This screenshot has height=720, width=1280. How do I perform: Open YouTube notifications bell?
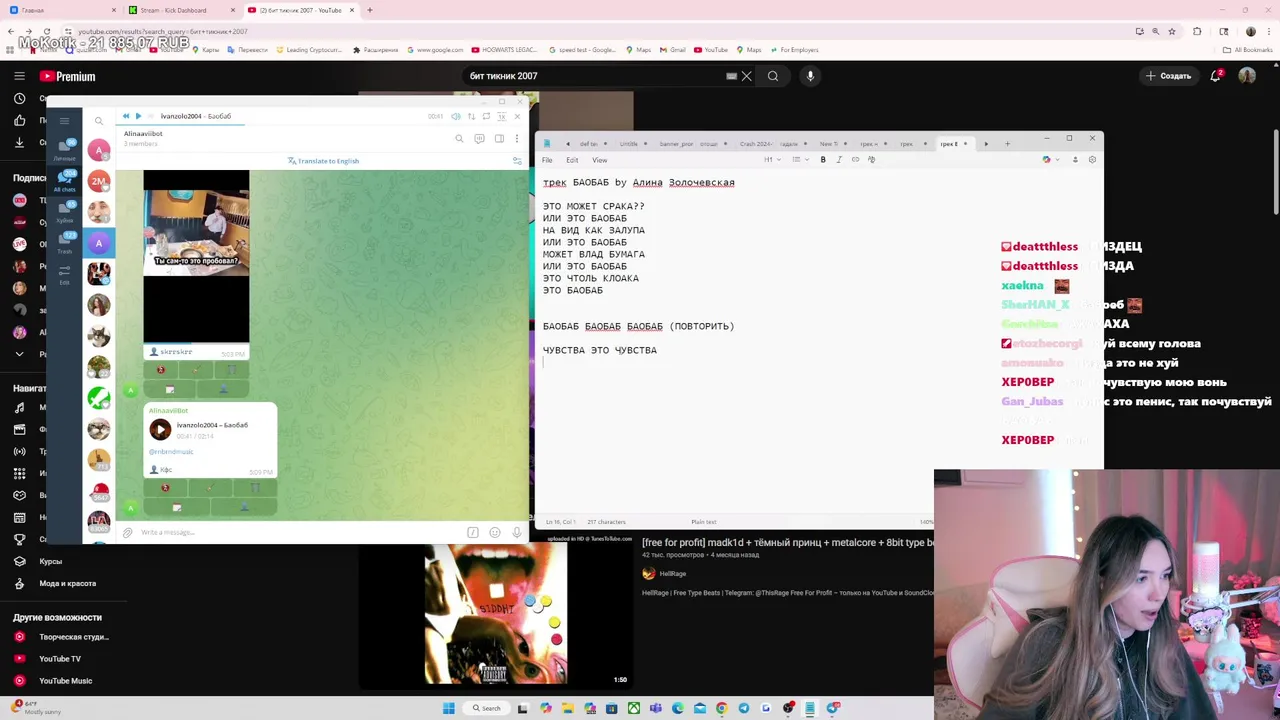click(1216, 76)
